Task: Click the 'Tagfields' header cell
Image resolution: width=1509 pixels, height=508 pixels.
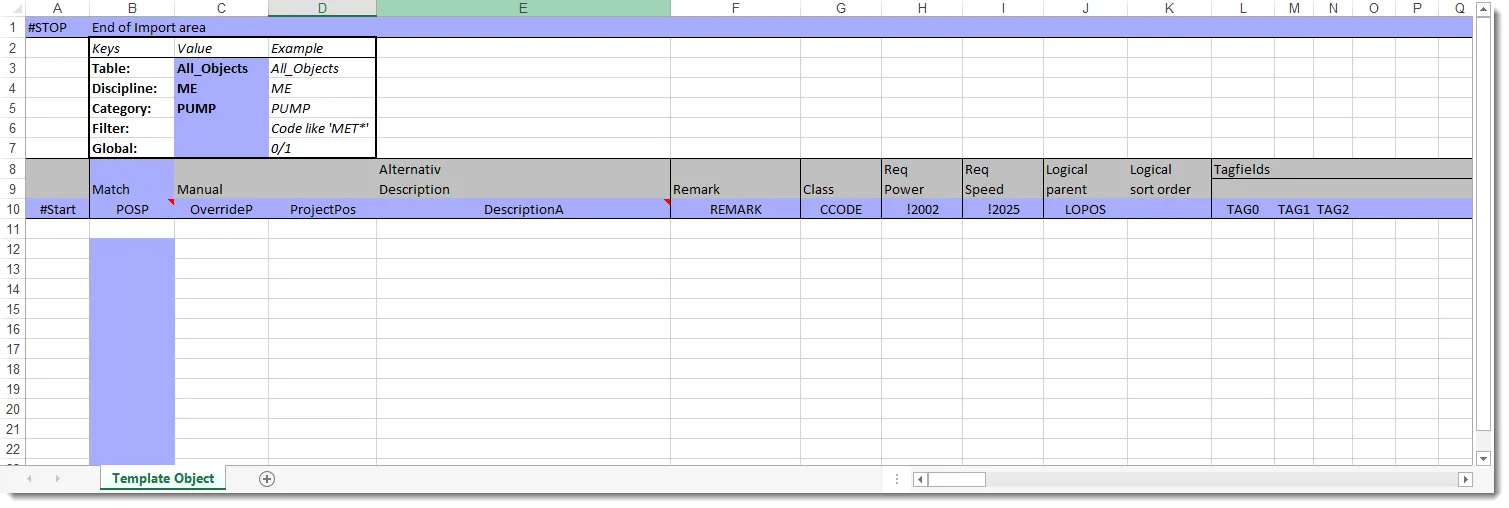Action: tap(1243, 169)
